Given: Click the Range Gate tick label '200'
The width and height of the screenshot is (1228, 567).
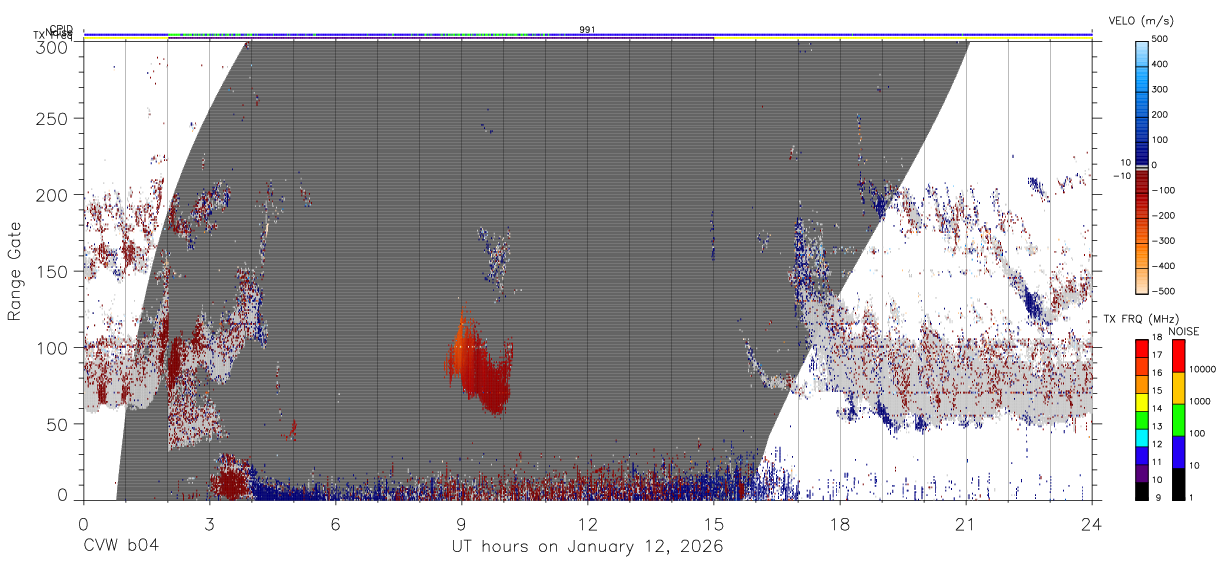Looking at the screenshot, I should pos(53,195).
